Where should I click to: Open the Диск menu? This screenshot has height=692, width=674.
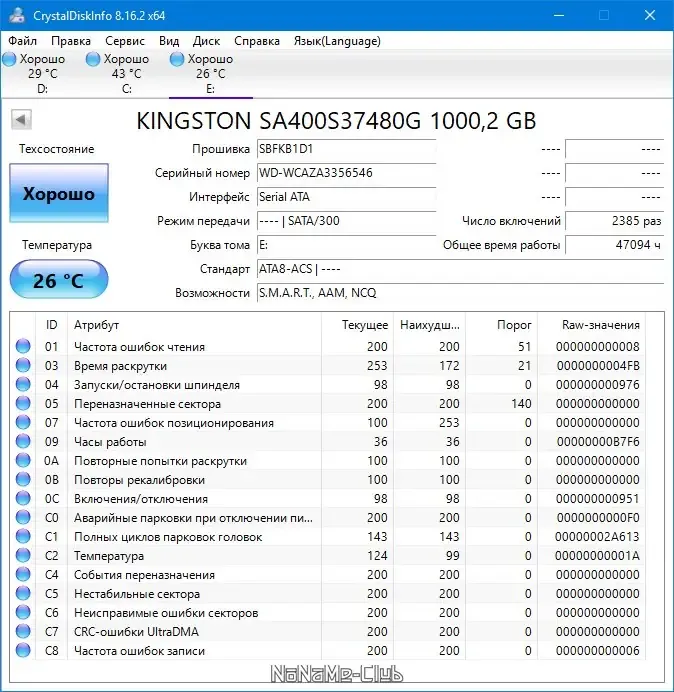[x=206, y=41]
